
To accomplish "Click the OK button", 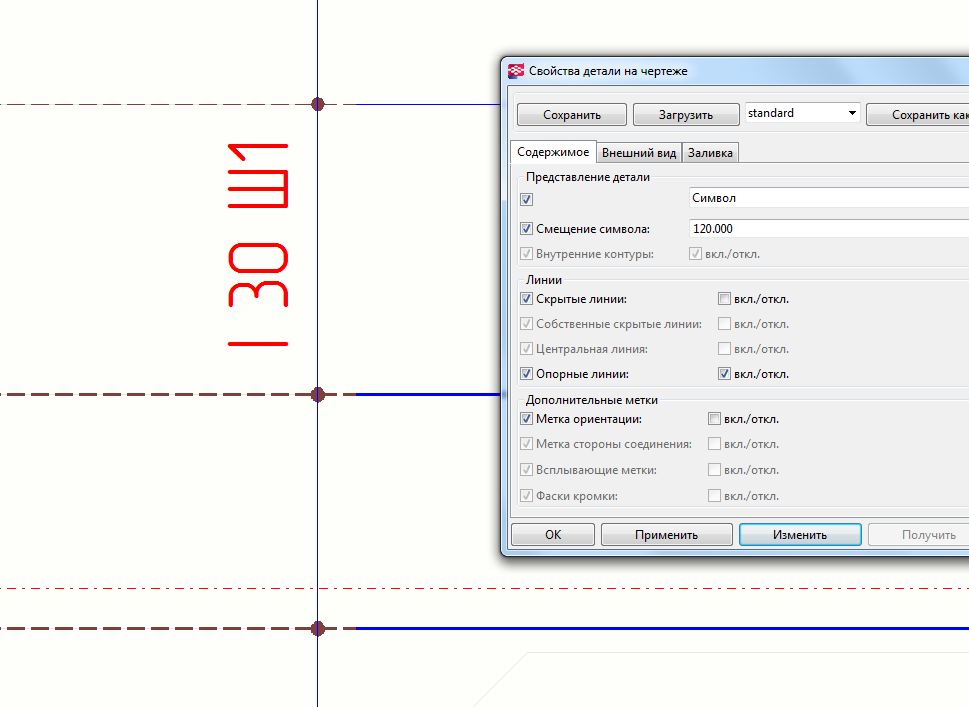I will (553, 535).
